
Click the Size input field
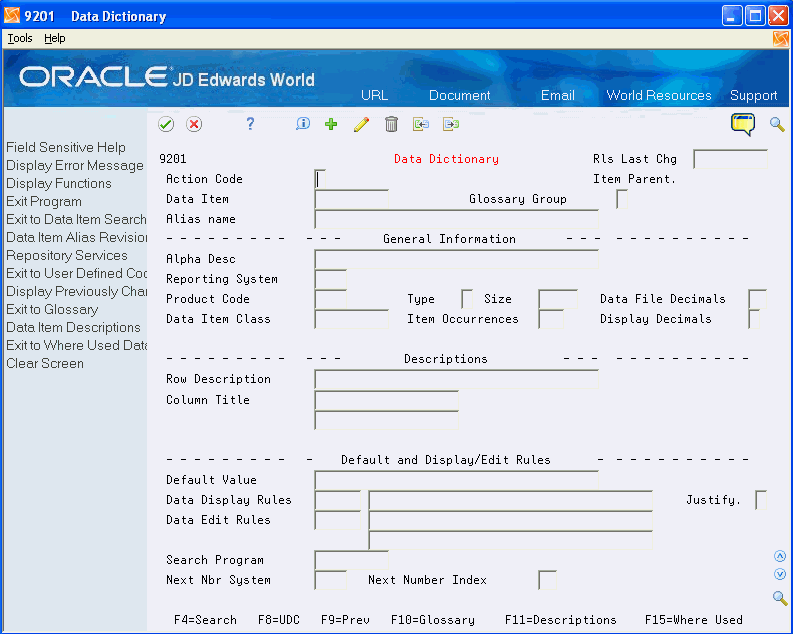pos(558,299)
